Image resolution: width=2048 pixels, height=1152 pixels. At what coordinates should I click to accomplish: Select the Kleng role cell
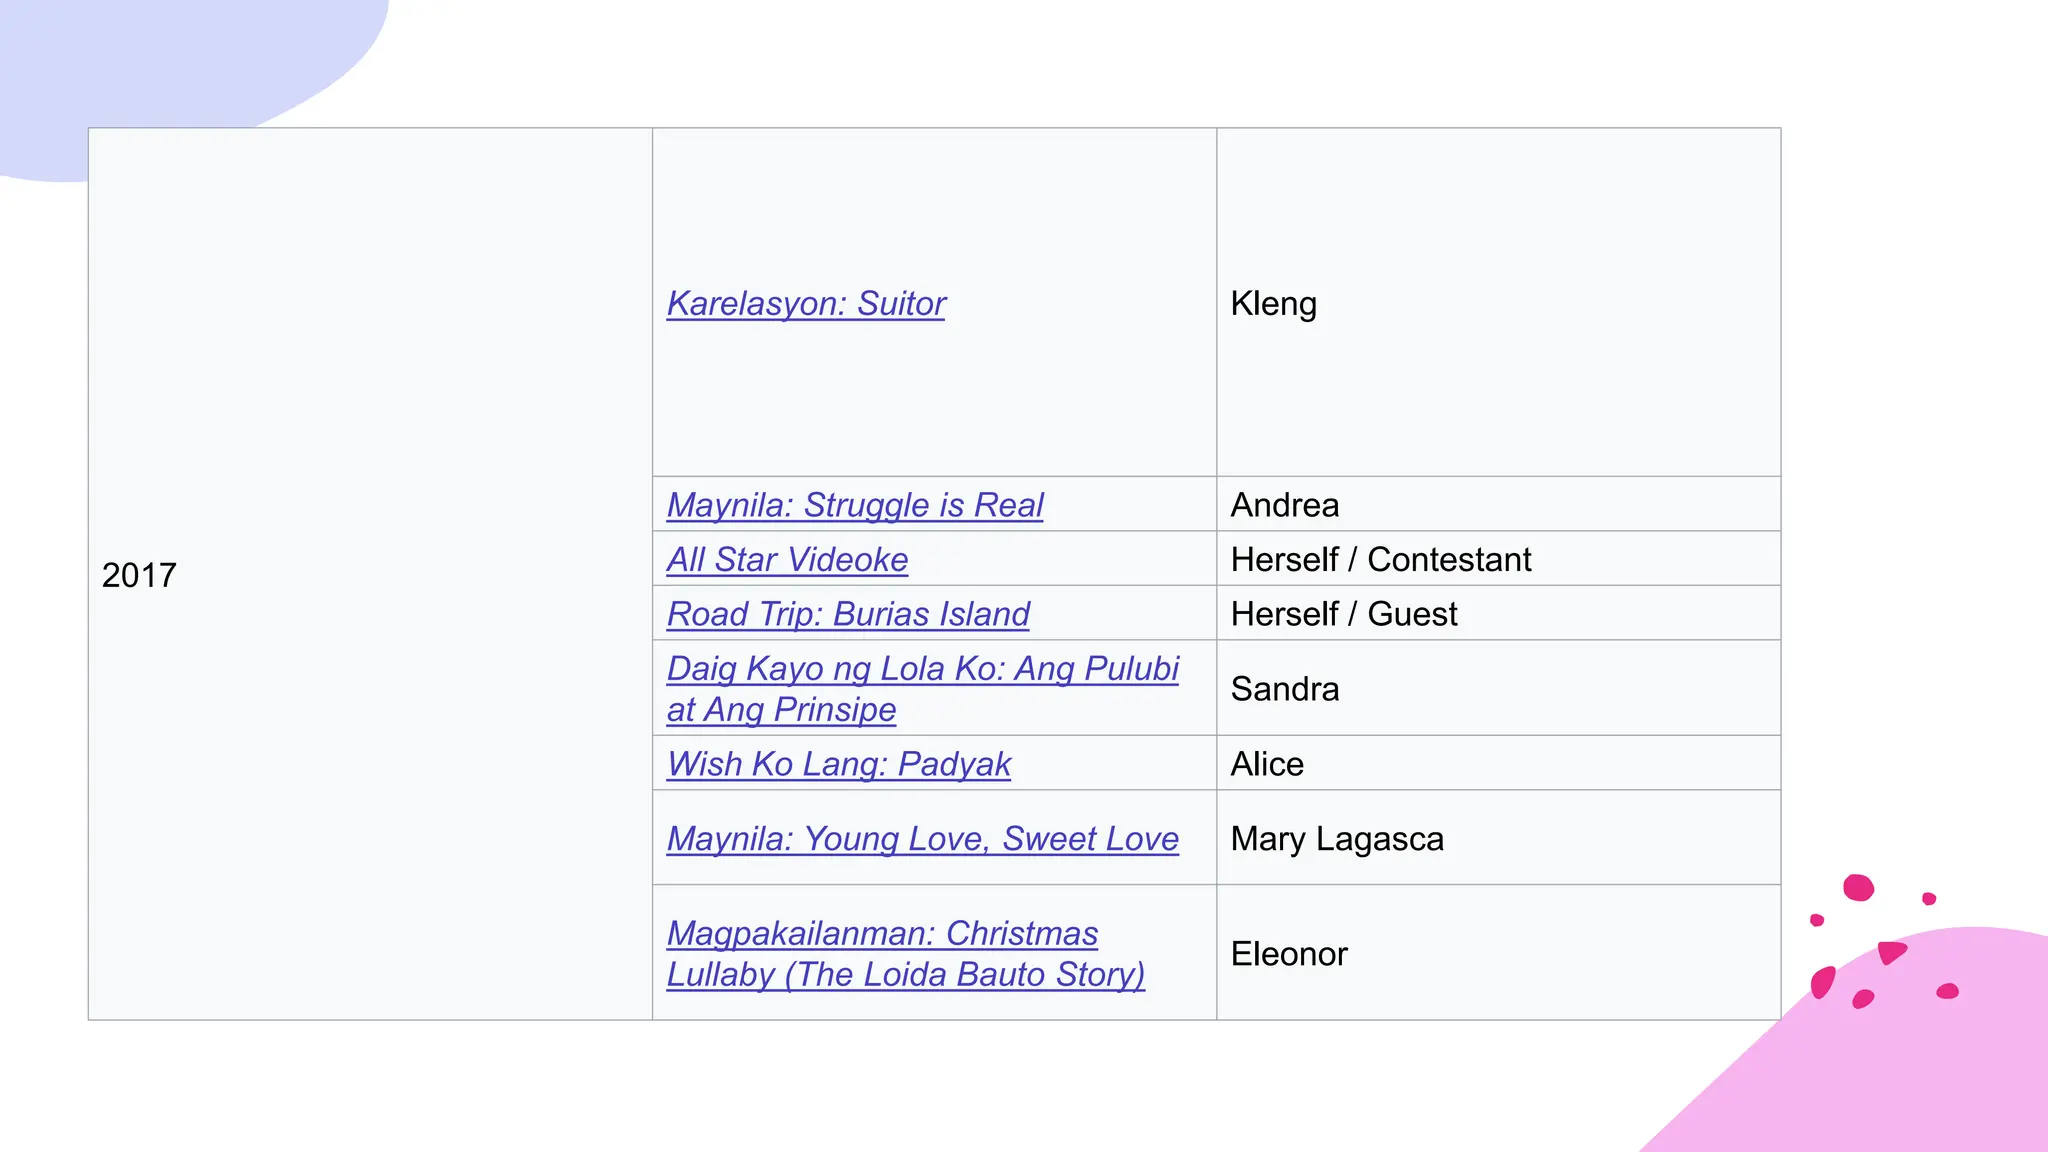pos(1498,302)
